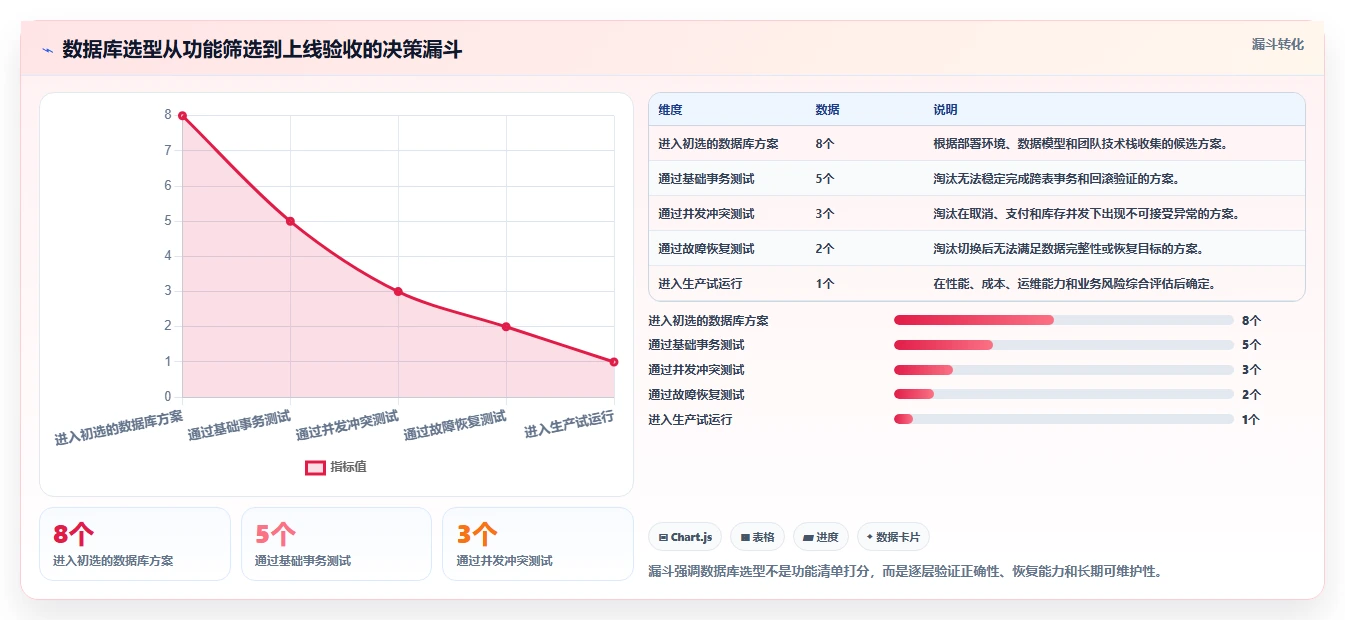Click the progress bar for 通过并发冲突测试

coord(1064,370)
